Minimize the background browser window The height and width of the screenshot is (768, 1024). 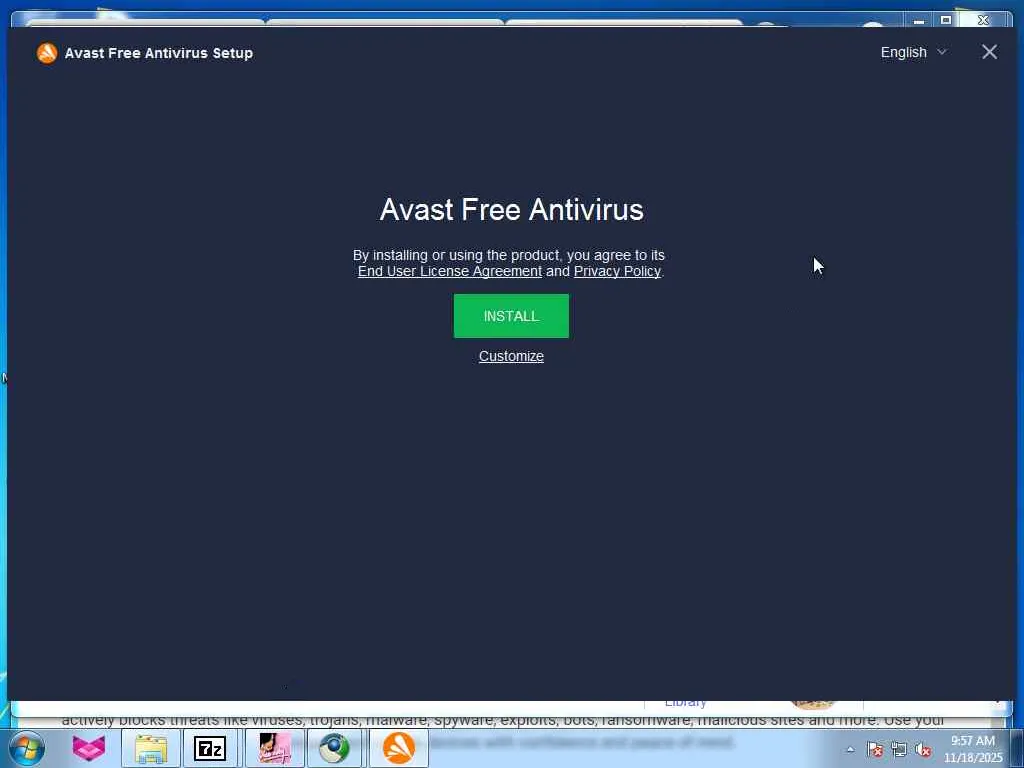pos(919,20)
